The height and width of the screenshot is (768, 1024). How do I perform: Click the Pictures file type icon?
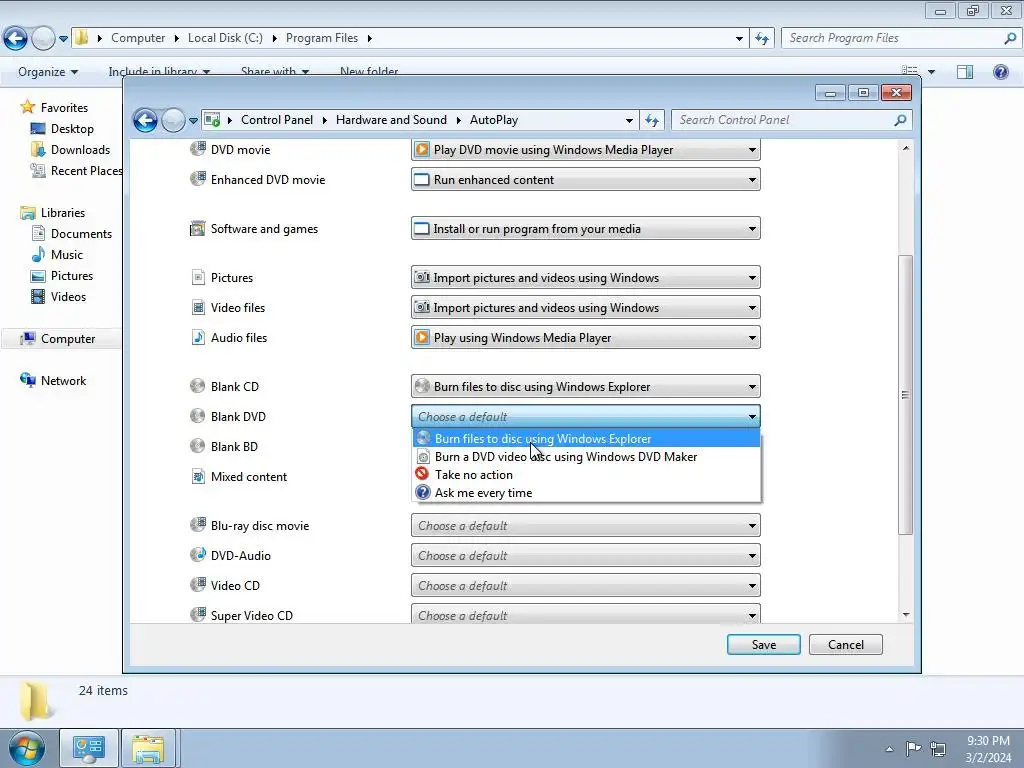point(198,278)
